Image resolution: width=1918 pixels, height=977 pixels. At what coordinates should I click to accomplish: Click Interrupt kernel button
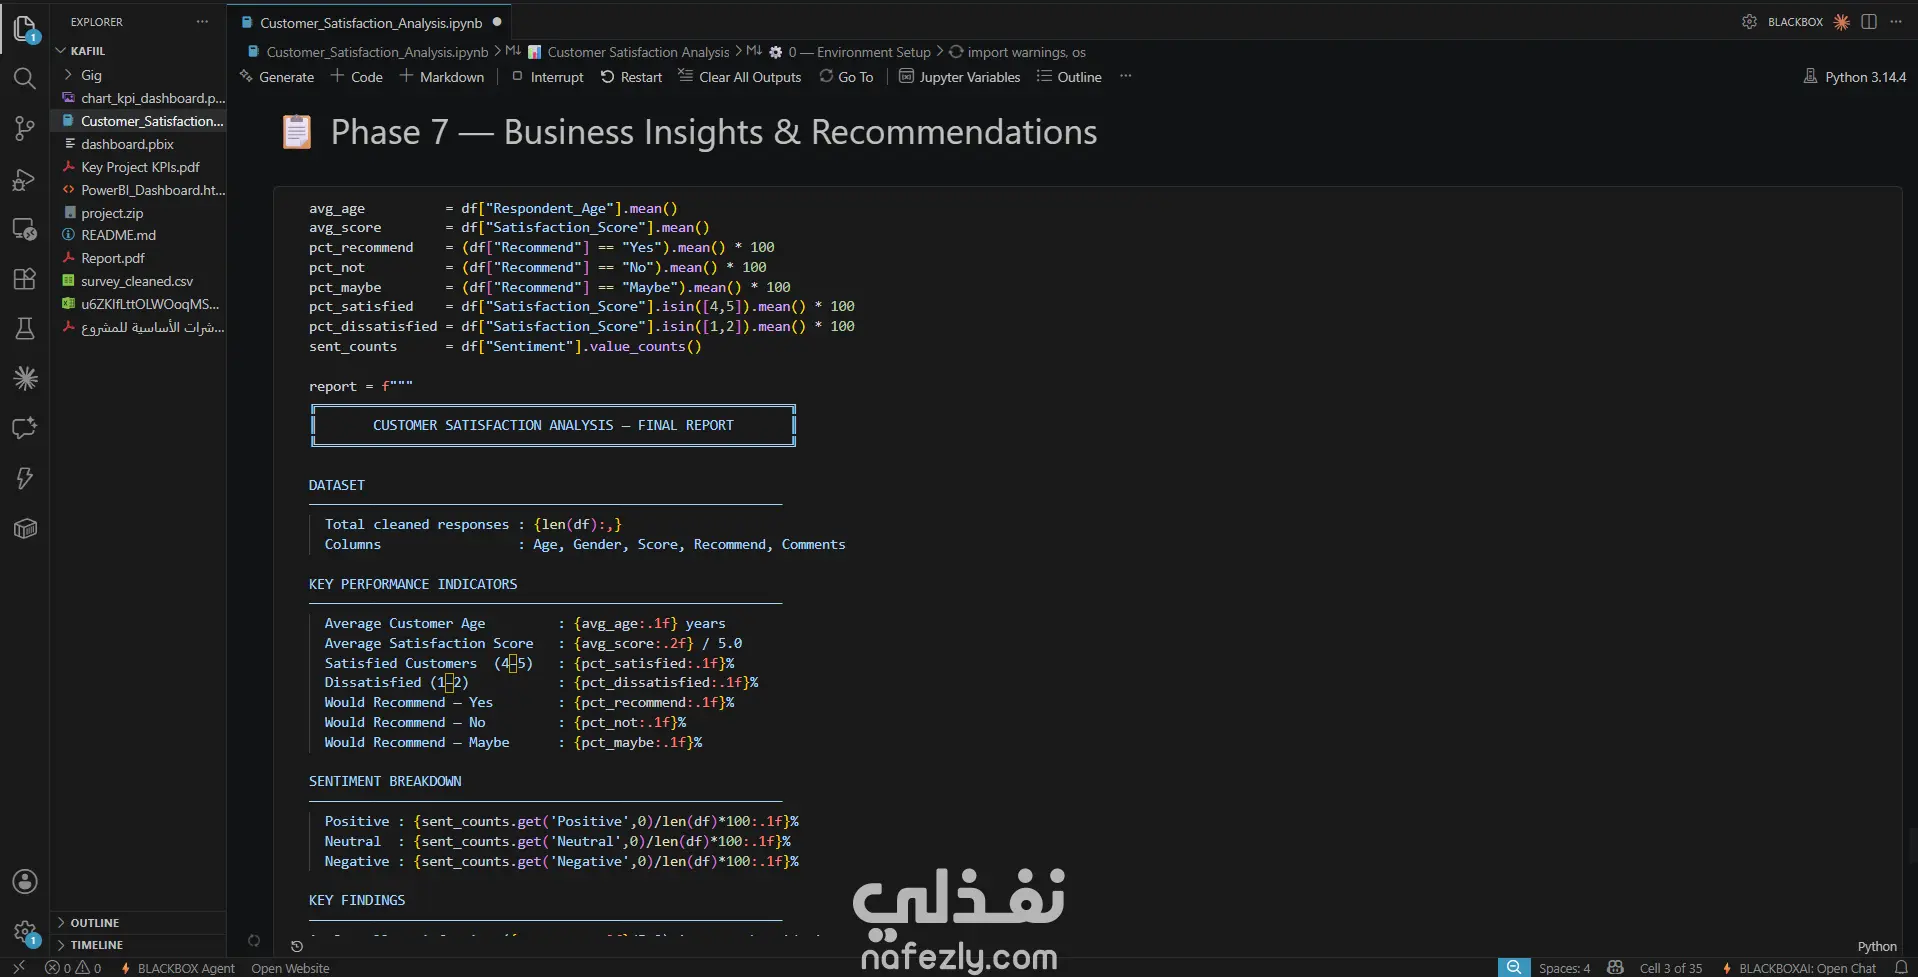pos(547,77)
